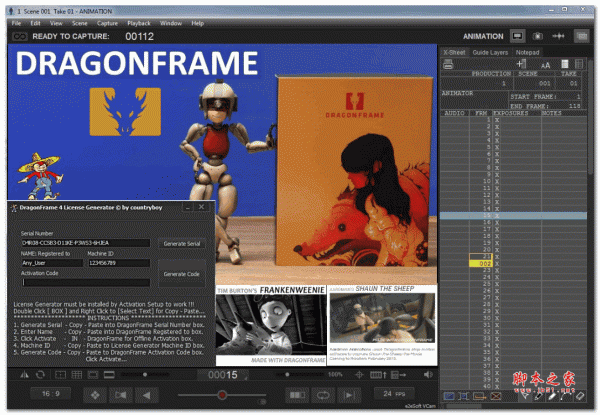
Task: Select the black marker drawing tool
Action: click(538, 396)
